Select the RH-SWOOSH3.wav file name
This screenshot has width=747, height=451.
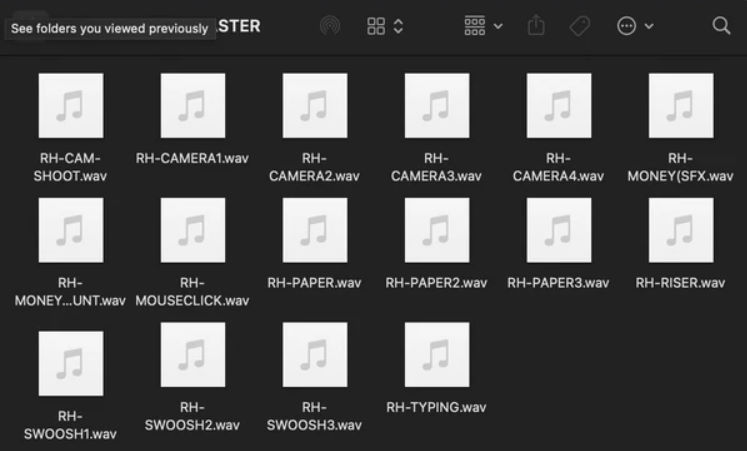click(x=314, y=416)
